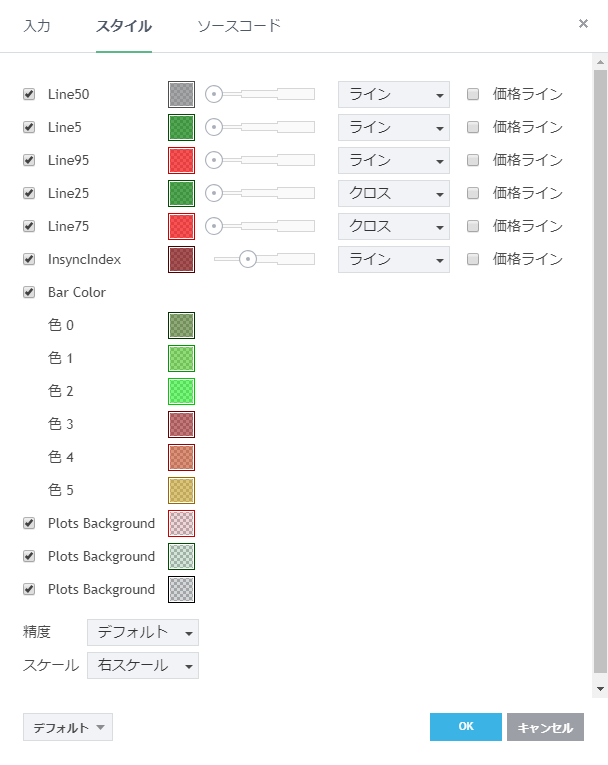Open the スケール 右スケール dropdown

click(x=143, y=665)
